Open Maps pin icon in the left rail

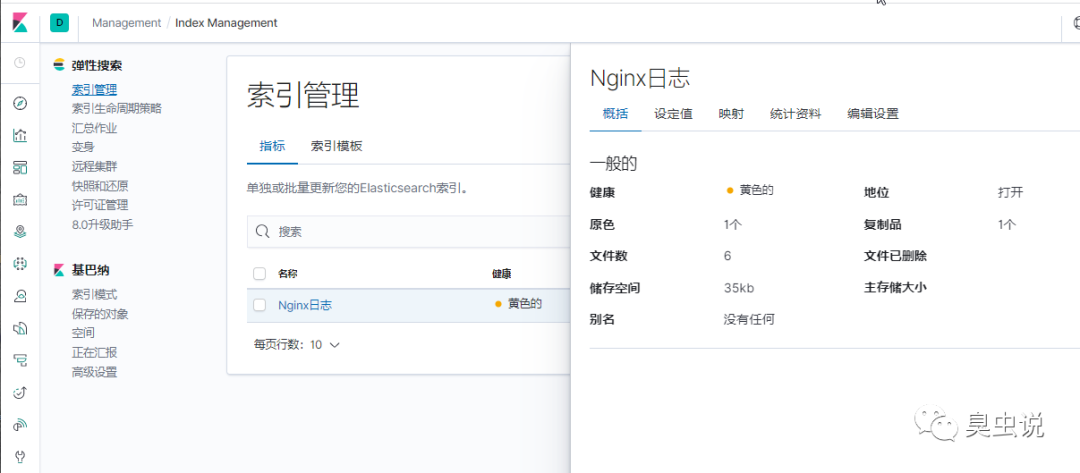(20, 232)
